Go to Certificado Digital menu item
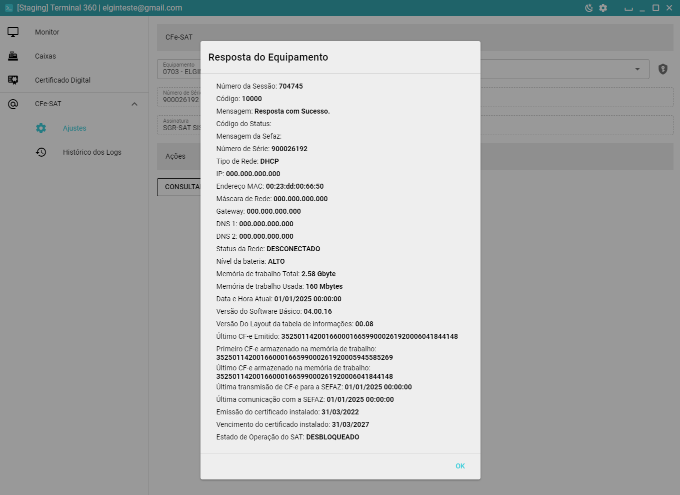680x495 pixels. tap(62, 80)
